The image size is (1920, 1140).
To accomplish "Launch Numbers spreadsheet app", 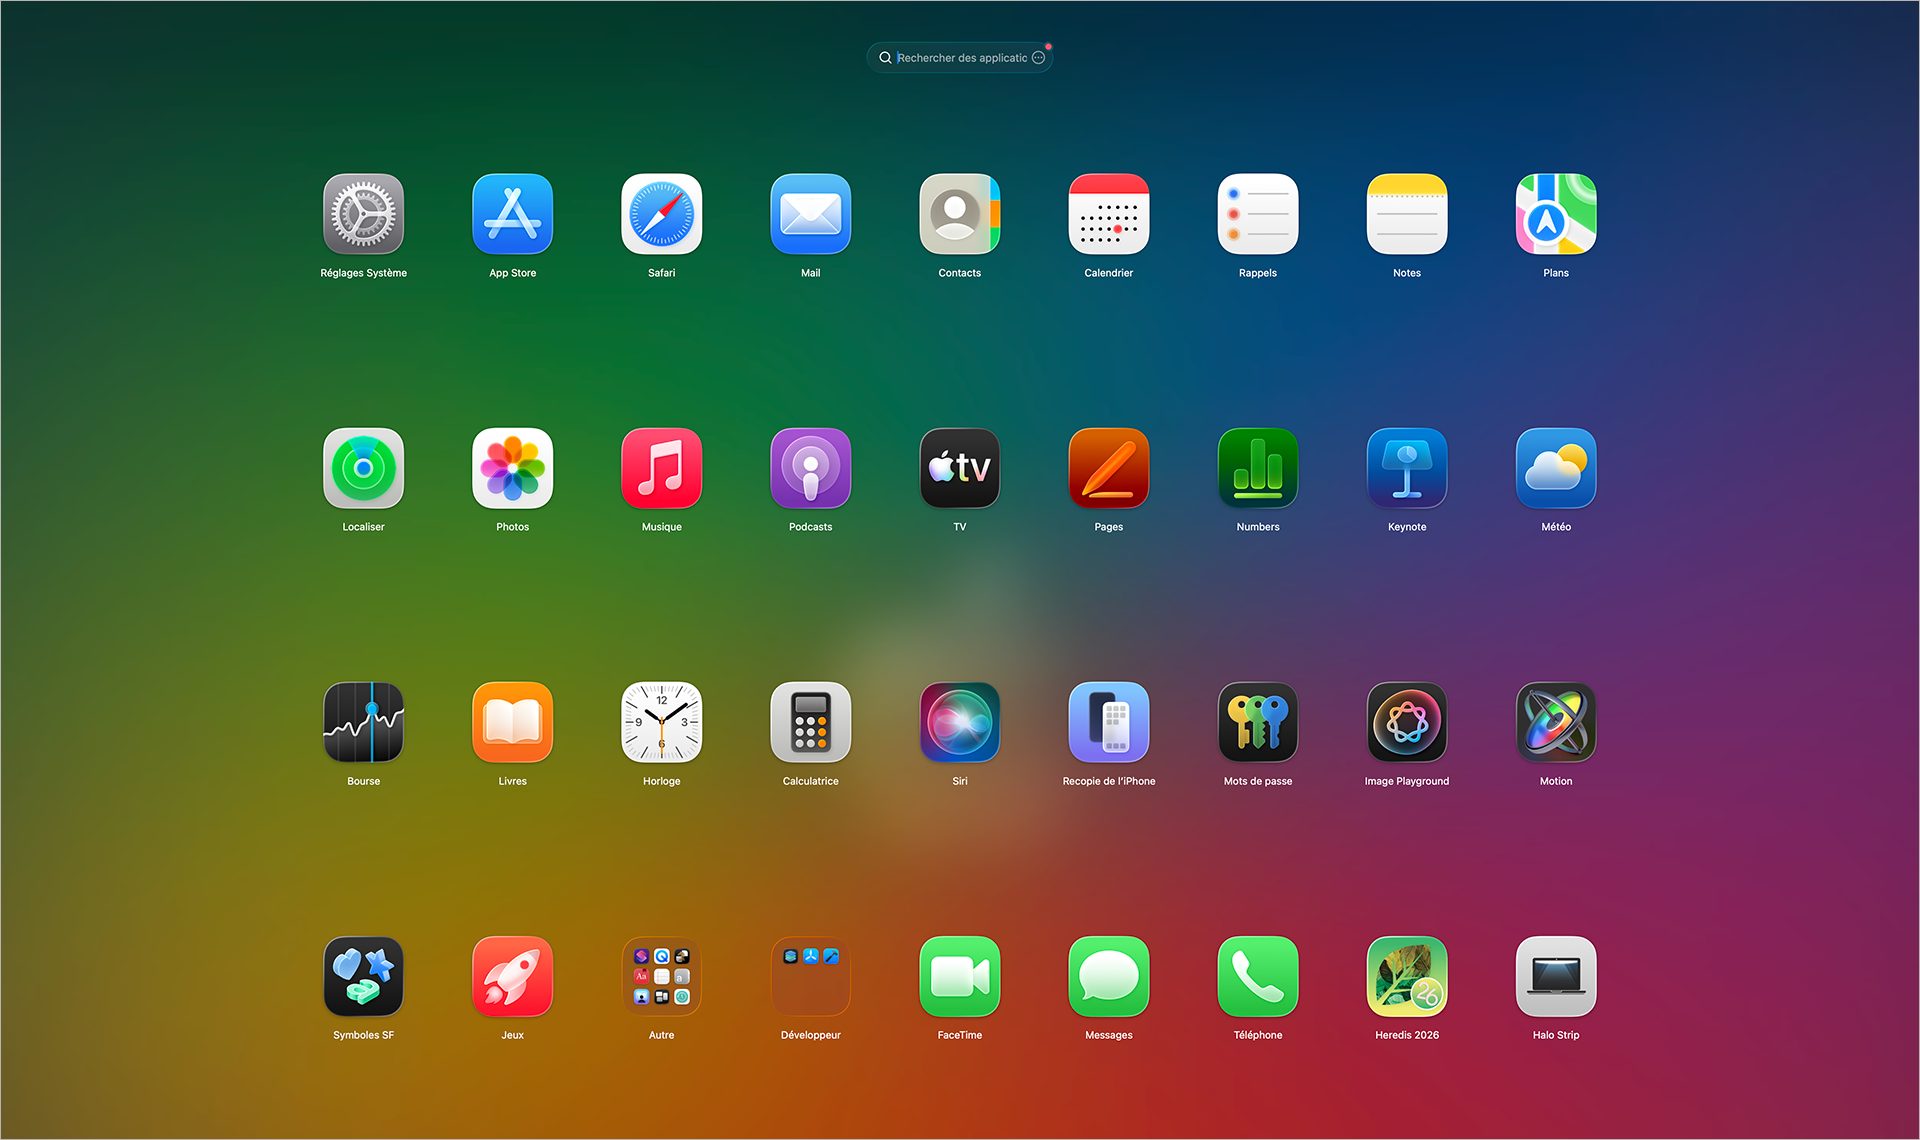I will pyautogui.click(x=1257, y=468).
